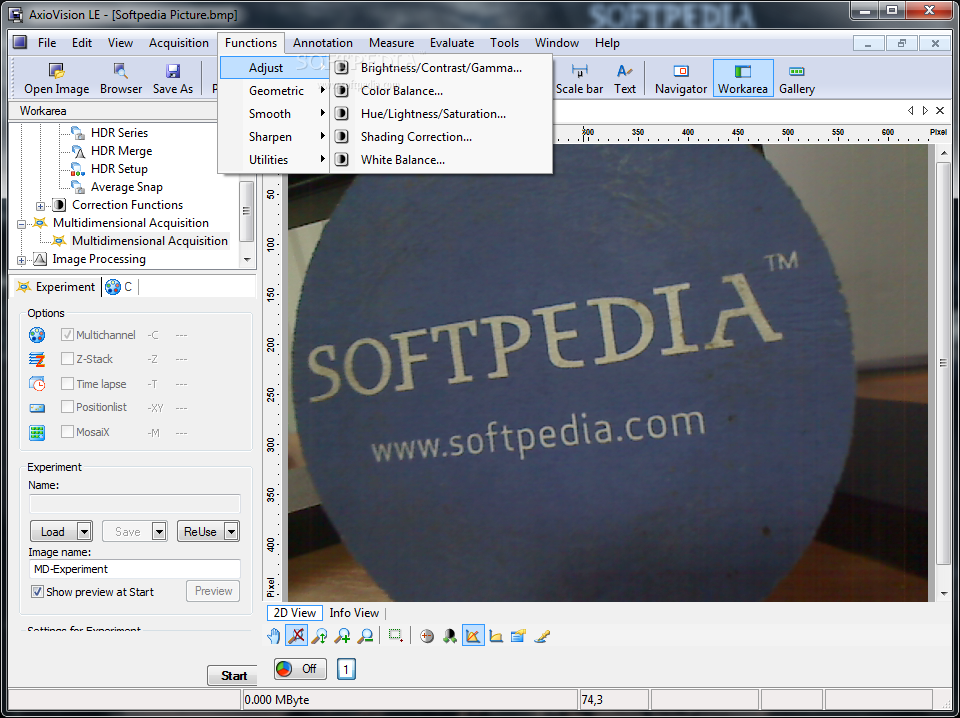The image size is (960, 718).
Task: Click magnifier with vertical arrow icon
Action: (319, 637)
